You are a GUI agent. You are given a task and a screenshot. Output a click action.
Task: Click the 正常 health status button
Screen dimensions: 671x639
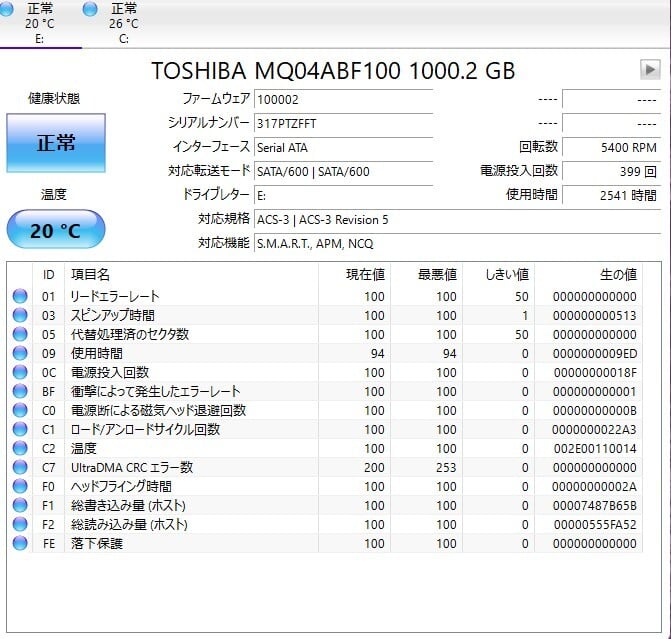(x=56, y=143)
